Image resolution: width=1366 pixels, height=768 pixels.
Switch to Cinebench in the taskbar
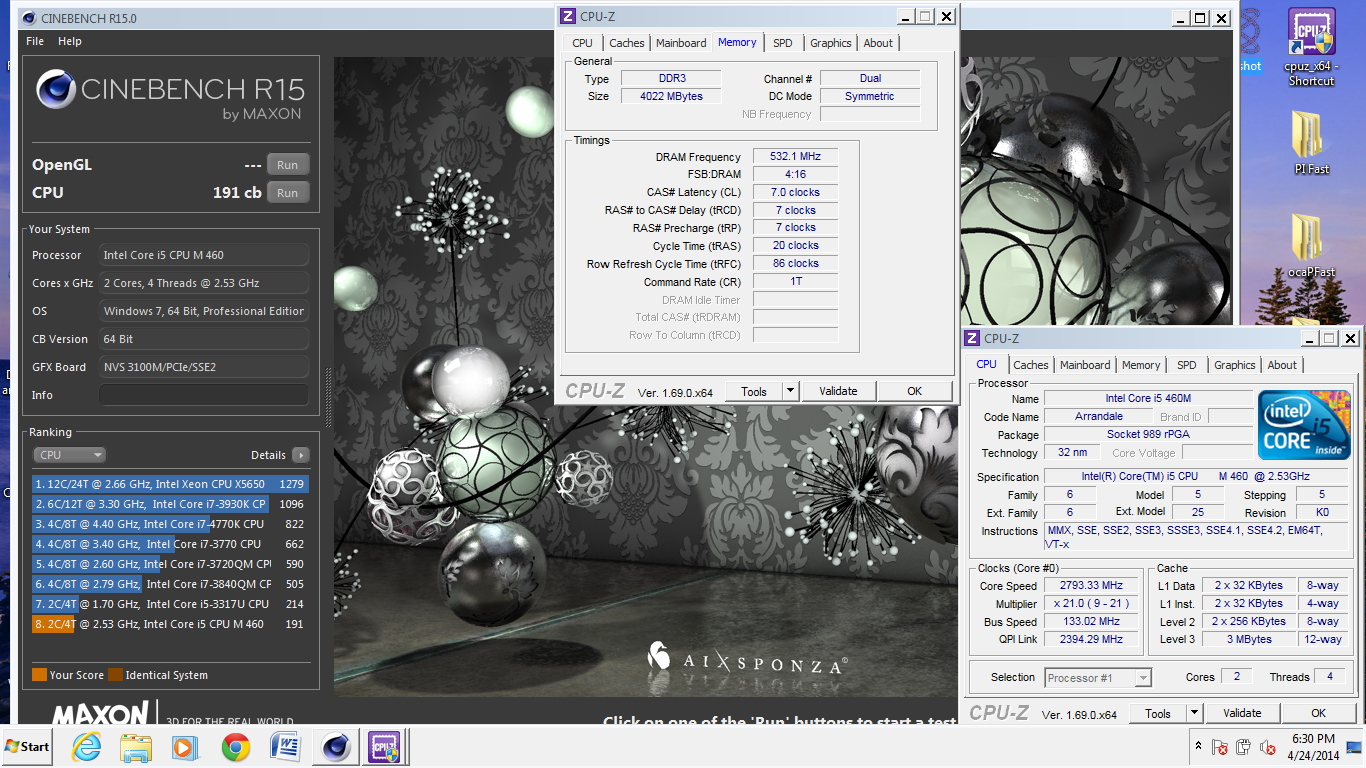pos(335,746)
